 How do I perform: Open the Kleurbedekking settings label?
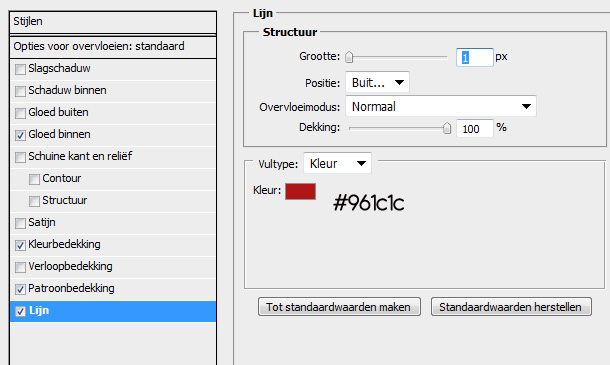(x=64, y=244)
